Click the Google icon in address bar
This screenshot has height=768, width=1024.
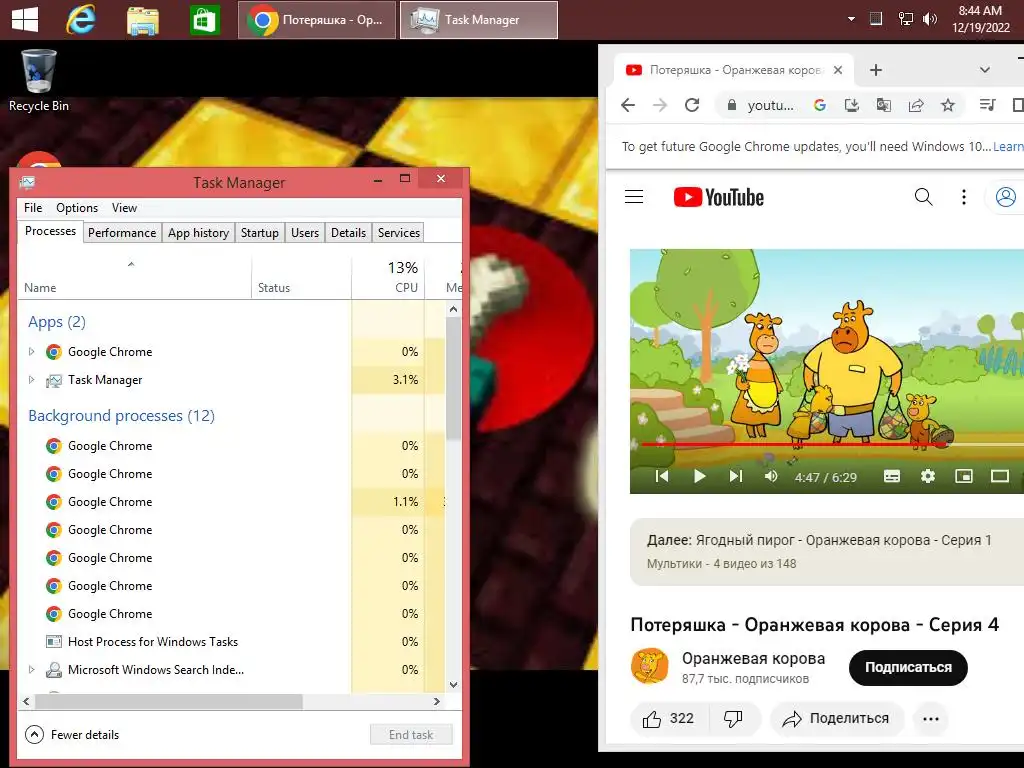[820, 105]
